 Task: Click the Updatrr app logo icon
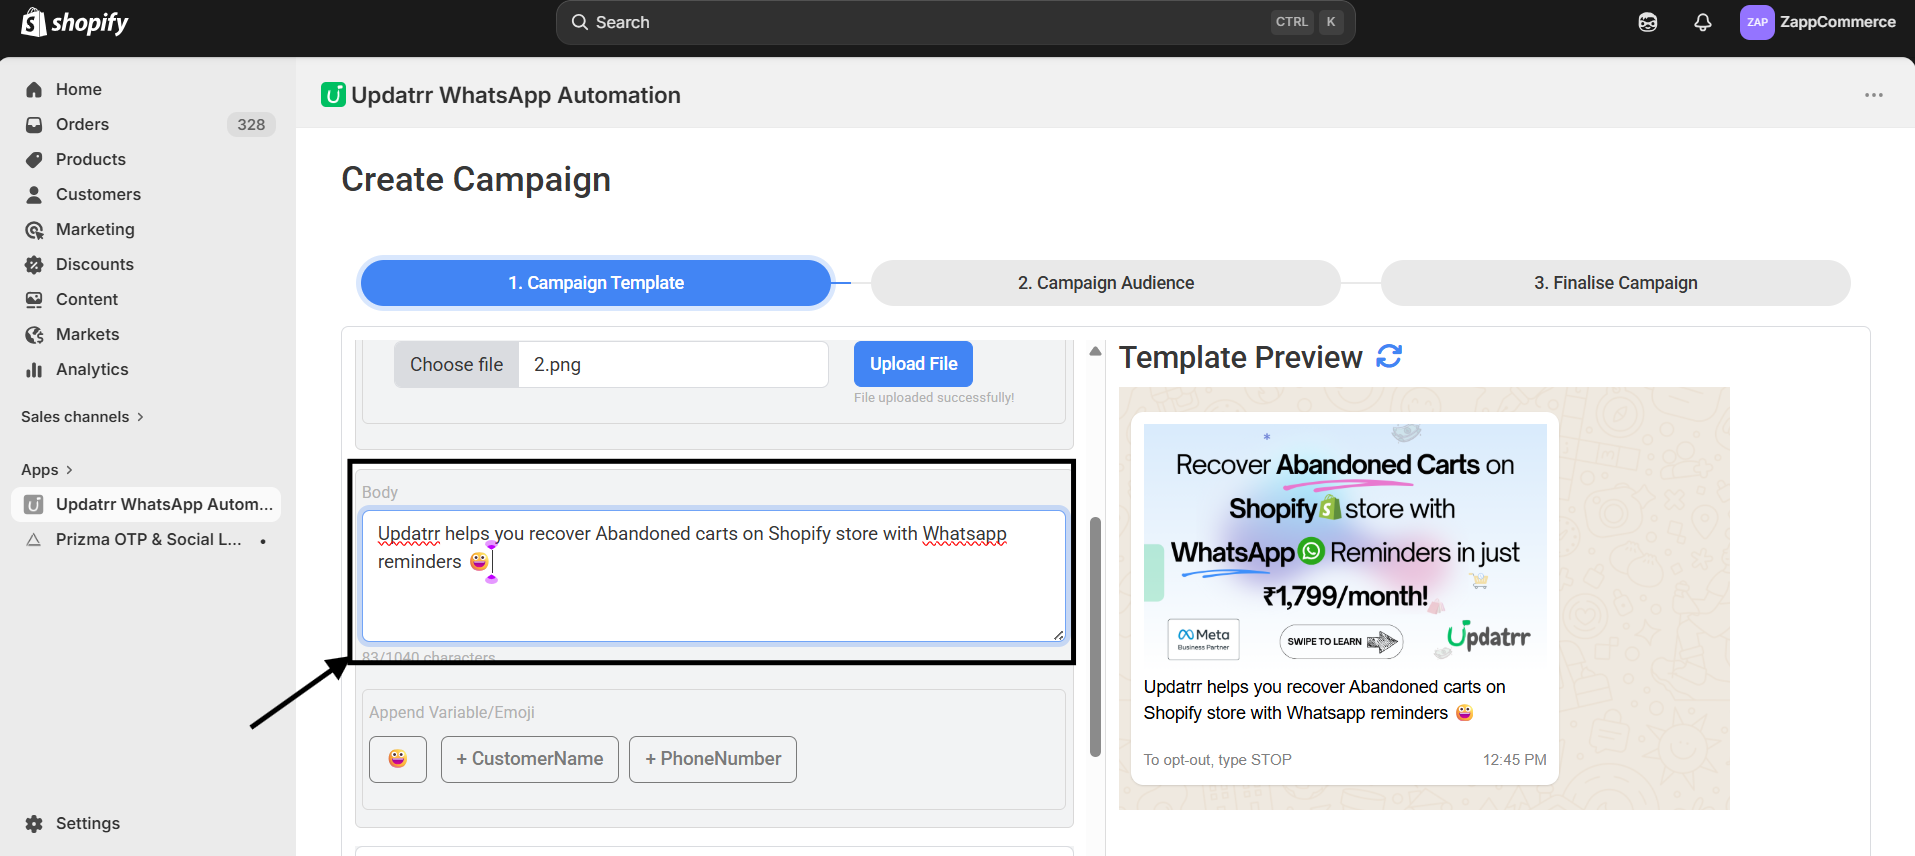coord(333,95)
